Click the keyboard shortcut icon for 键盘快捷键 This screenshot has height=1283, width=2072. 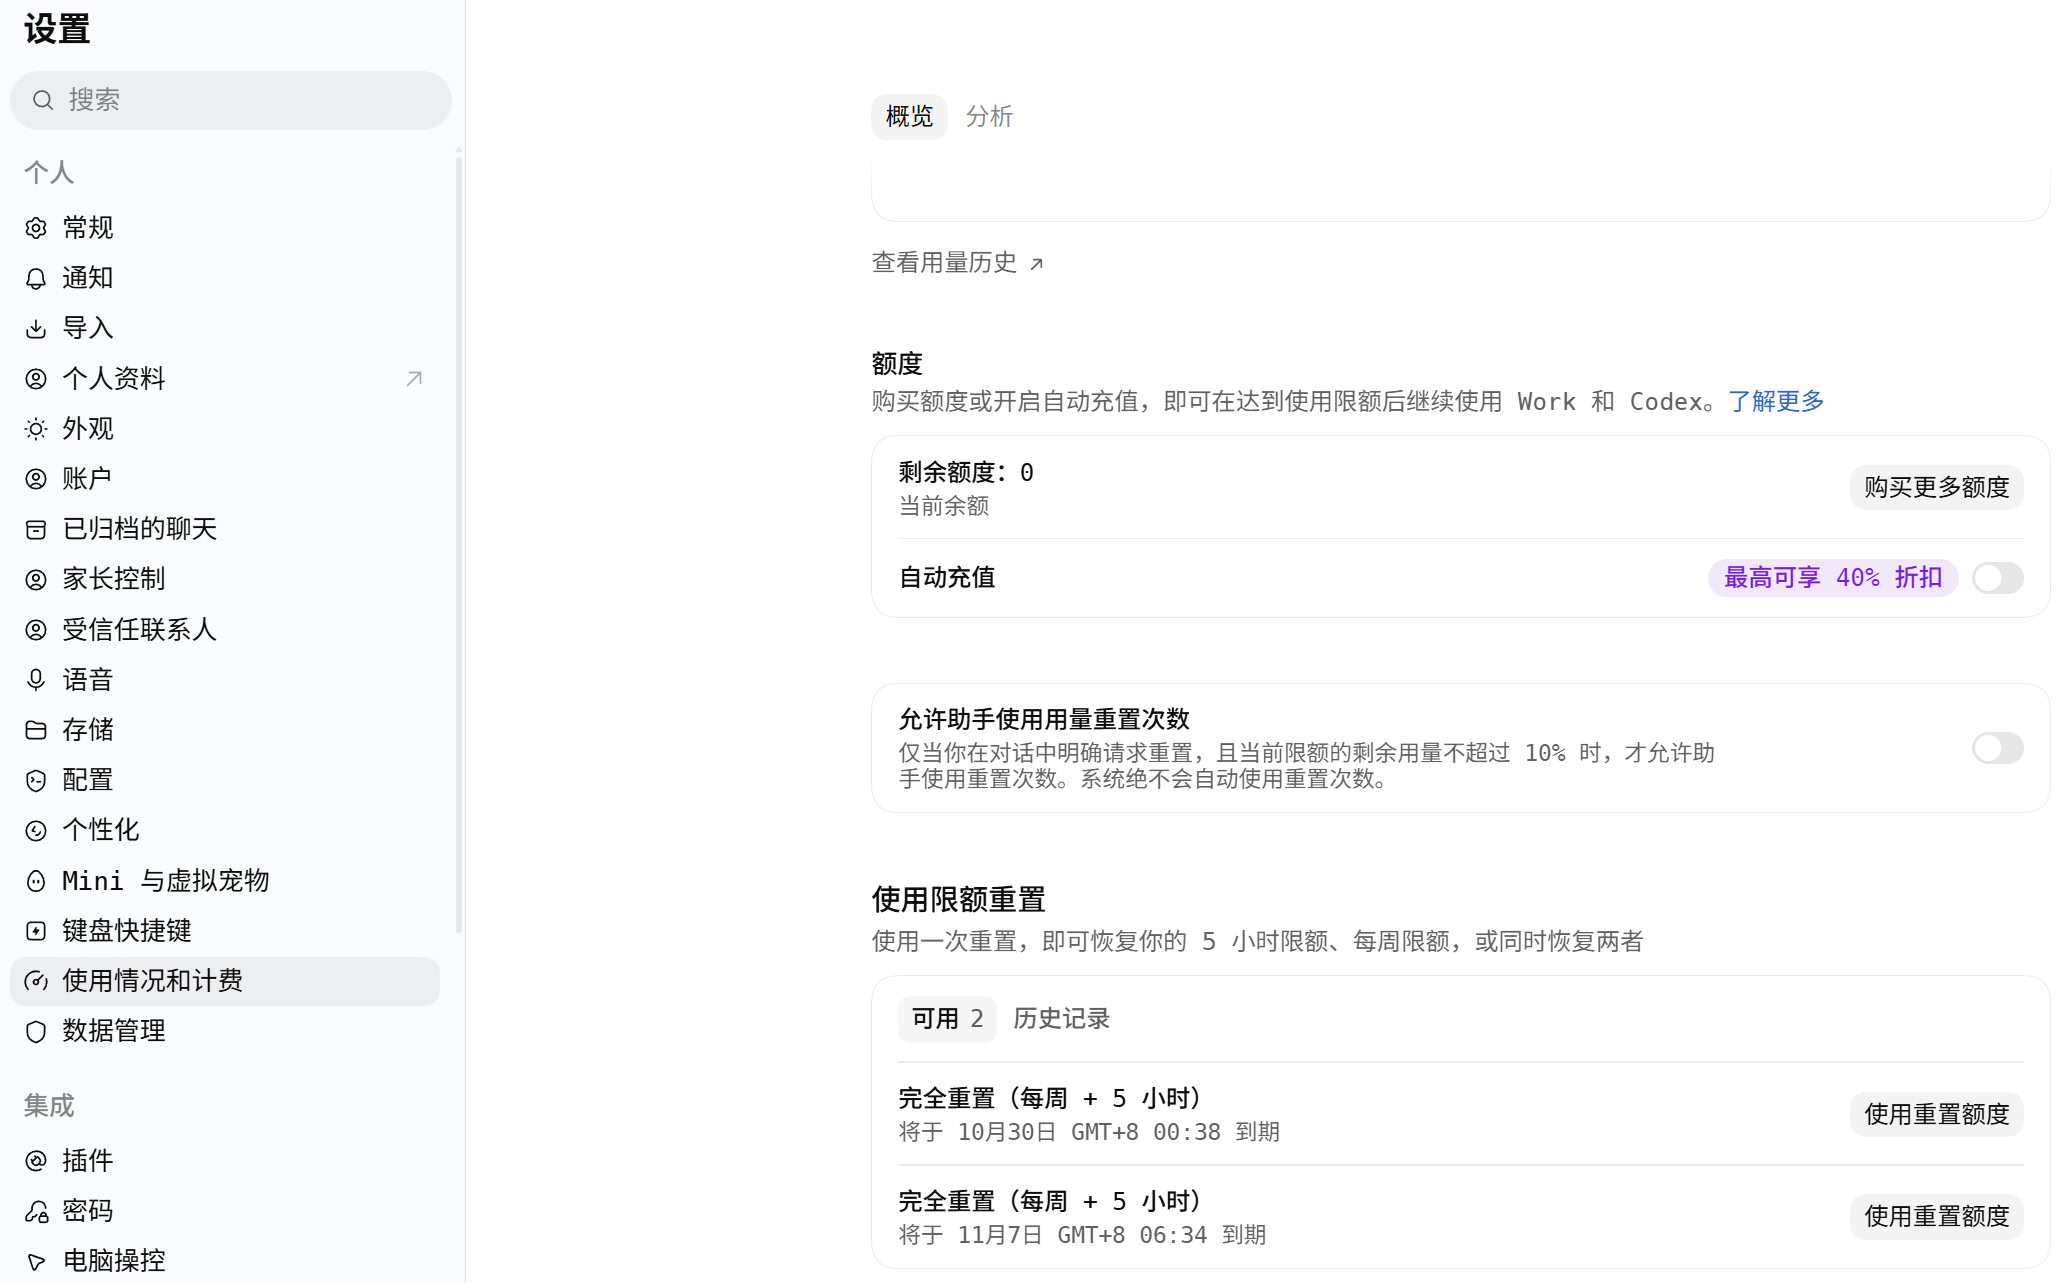36,931
